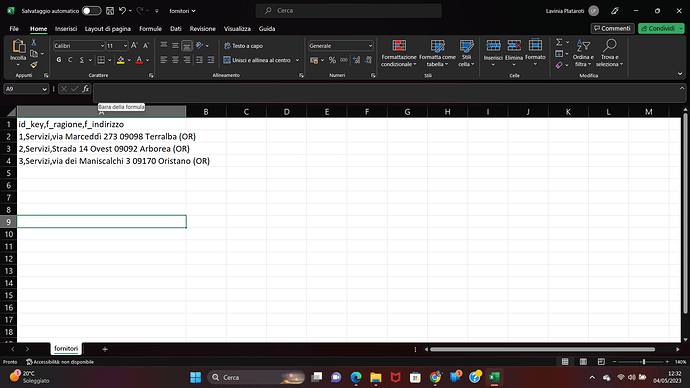Click the Excel icon in the taskbar
Screen dimensions: 690x388
click(x=494, y=377)
